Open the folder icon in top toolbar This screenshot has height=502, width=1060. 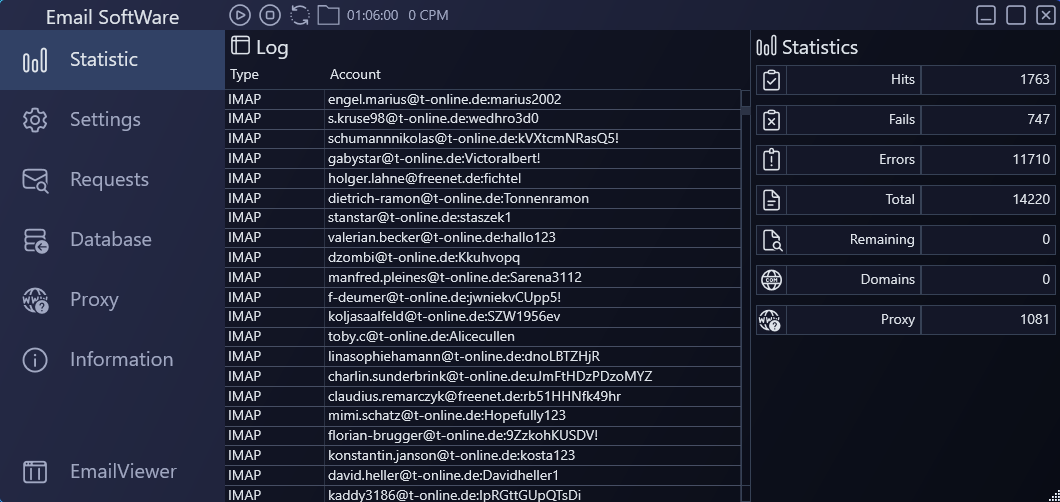tap(328, 15)
